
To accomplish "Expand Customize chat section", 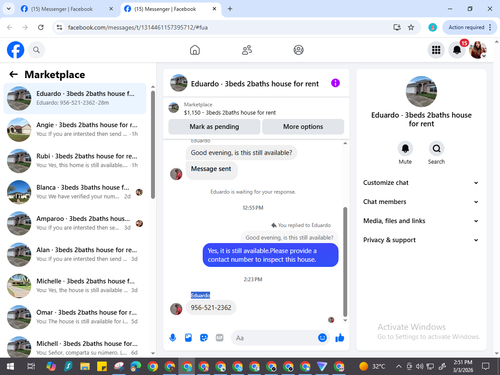I will [x=421, y=183].
